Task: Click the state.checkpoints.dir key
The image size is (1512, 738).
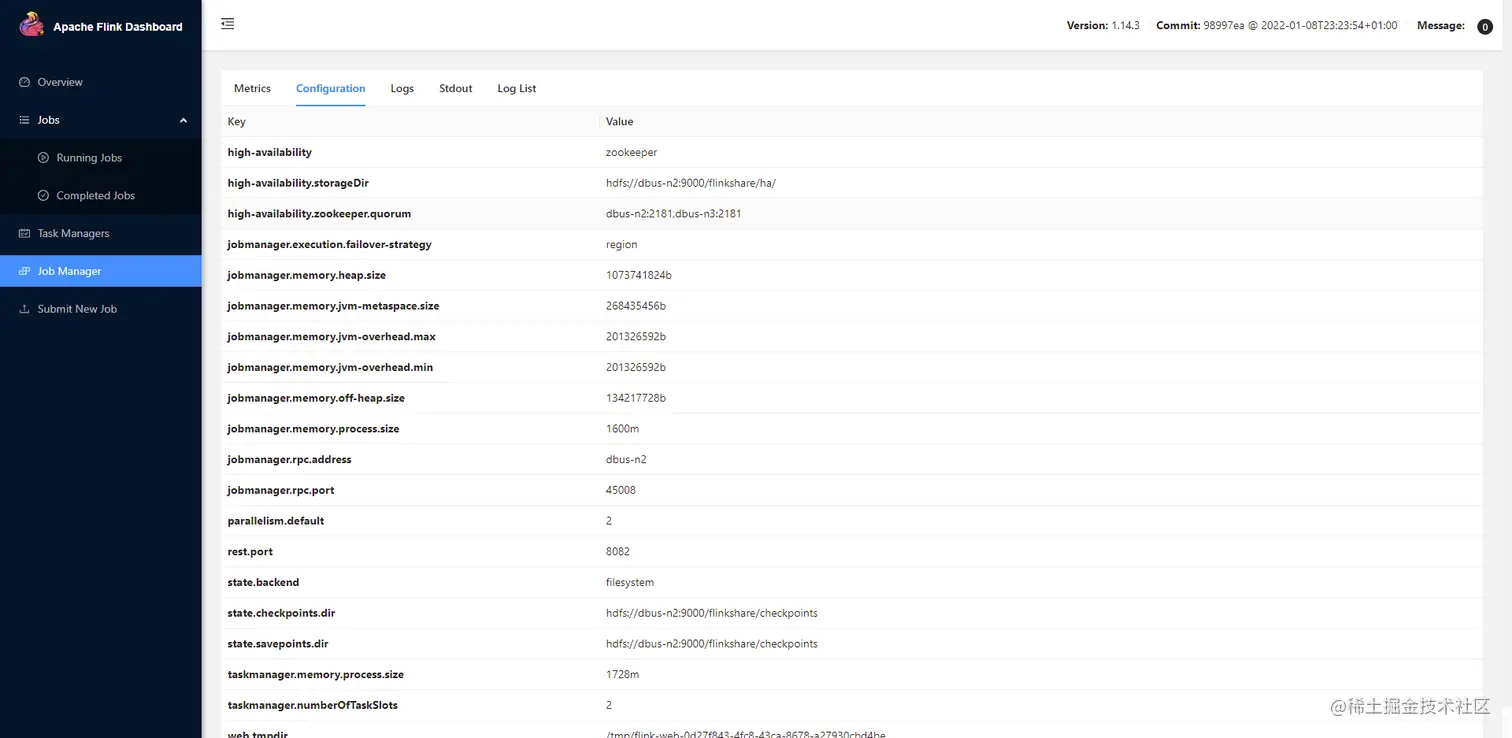Action: (281, 613)
